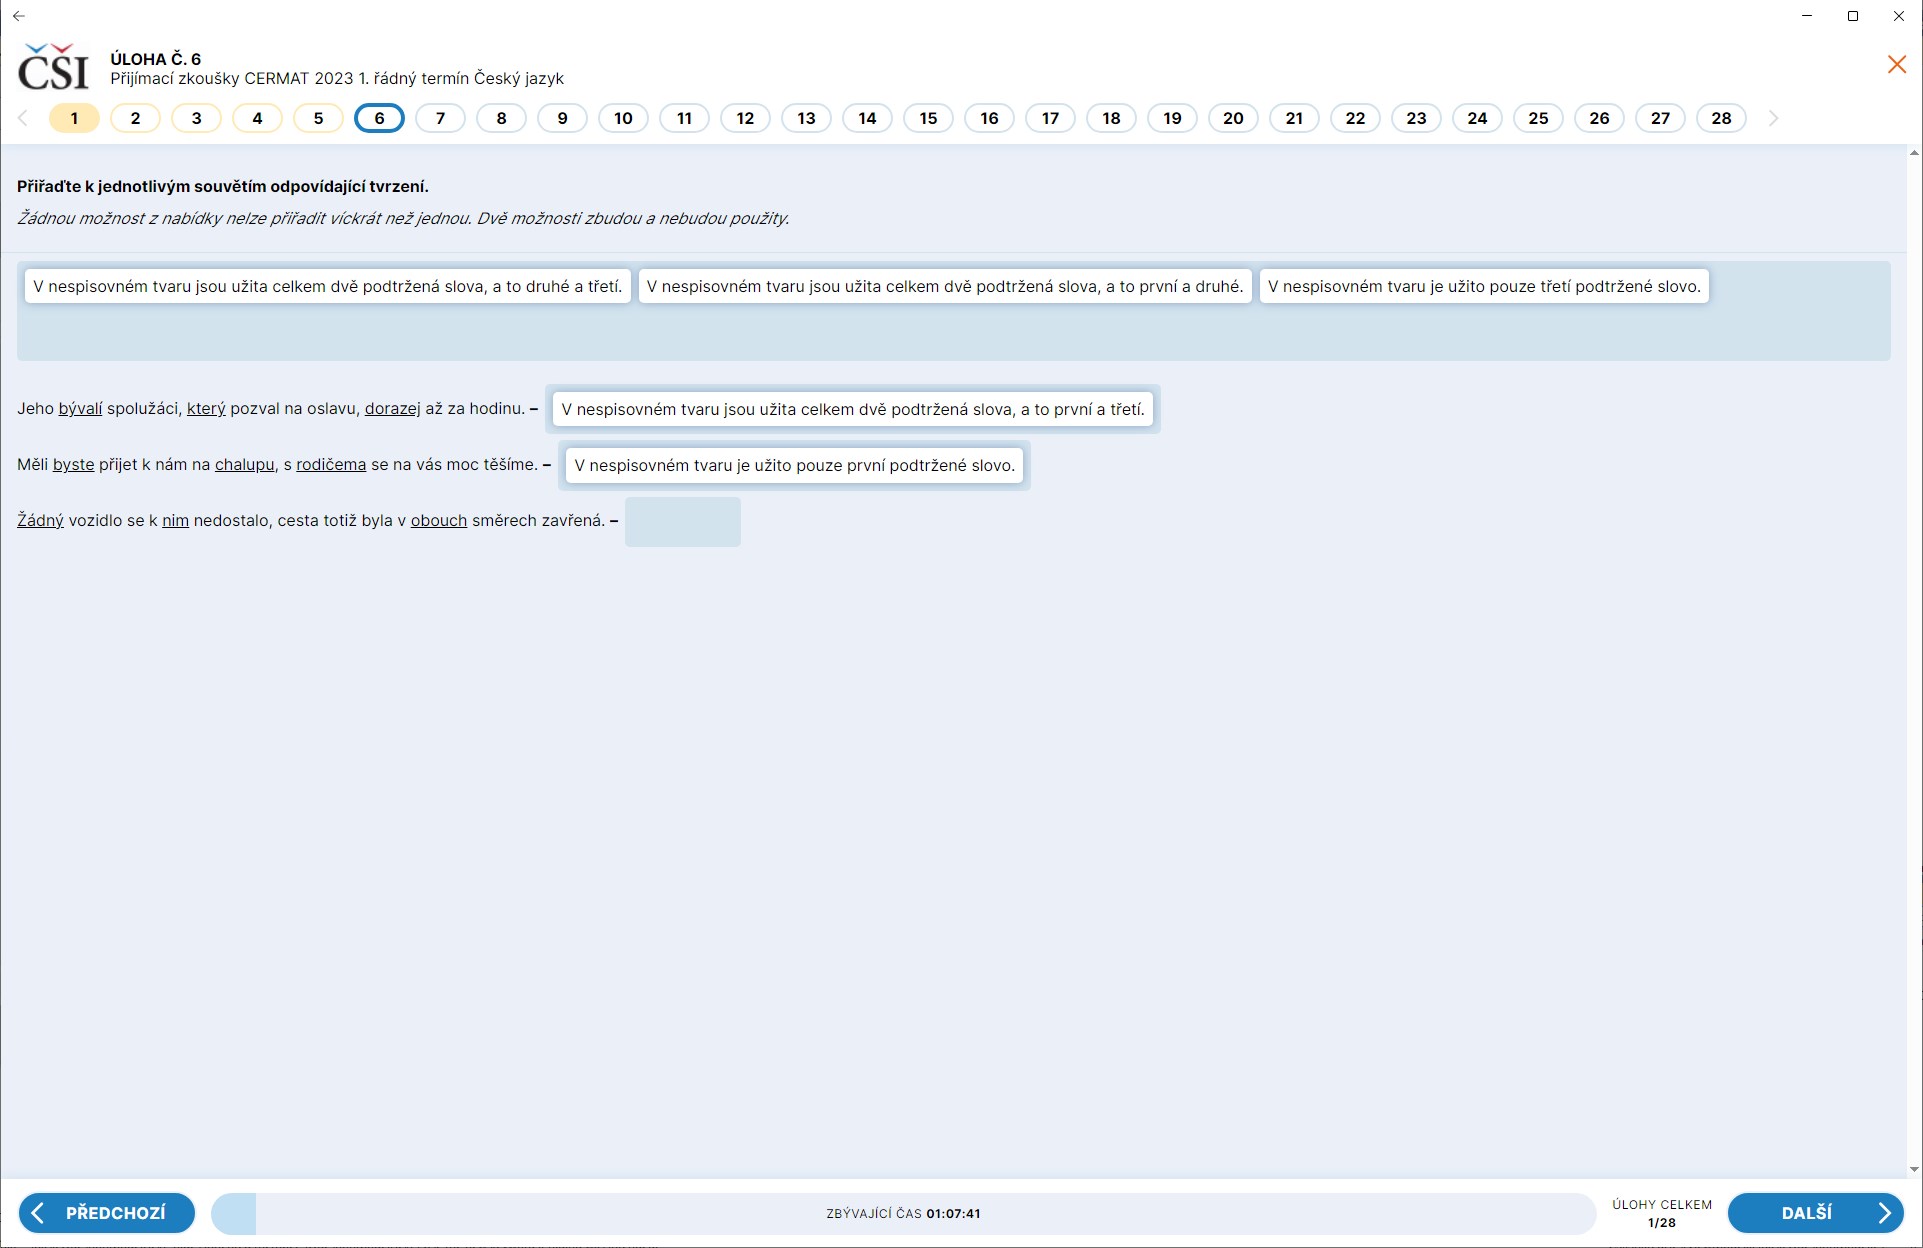
Task: Select question 22 in the navigator
Action: [1354, 118]
